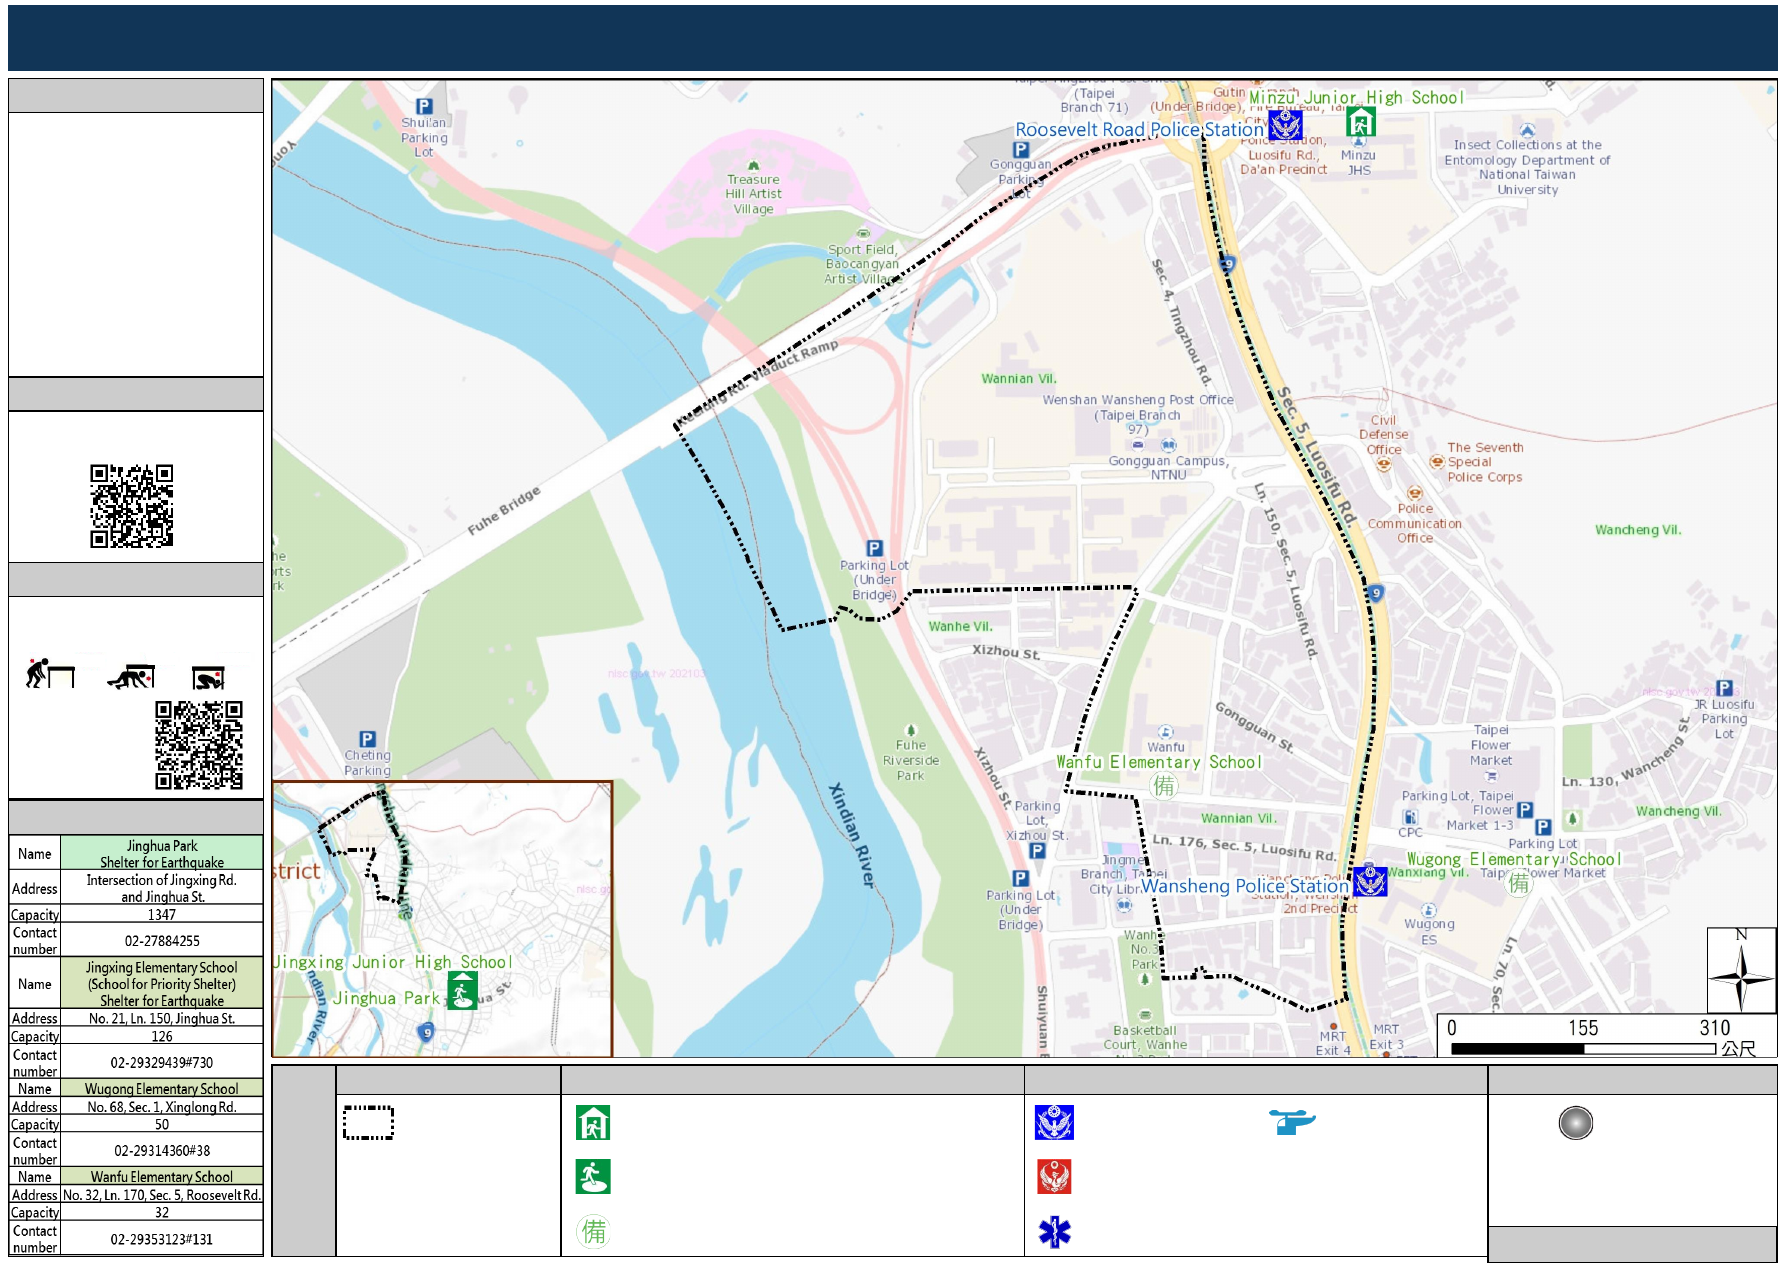This screenshot has height=1263, width=1786.
Task: Click the address 'No. 32, Ln. 170, Sec. 5, Roosevelt Rd.'
Action: point(162,1194)
